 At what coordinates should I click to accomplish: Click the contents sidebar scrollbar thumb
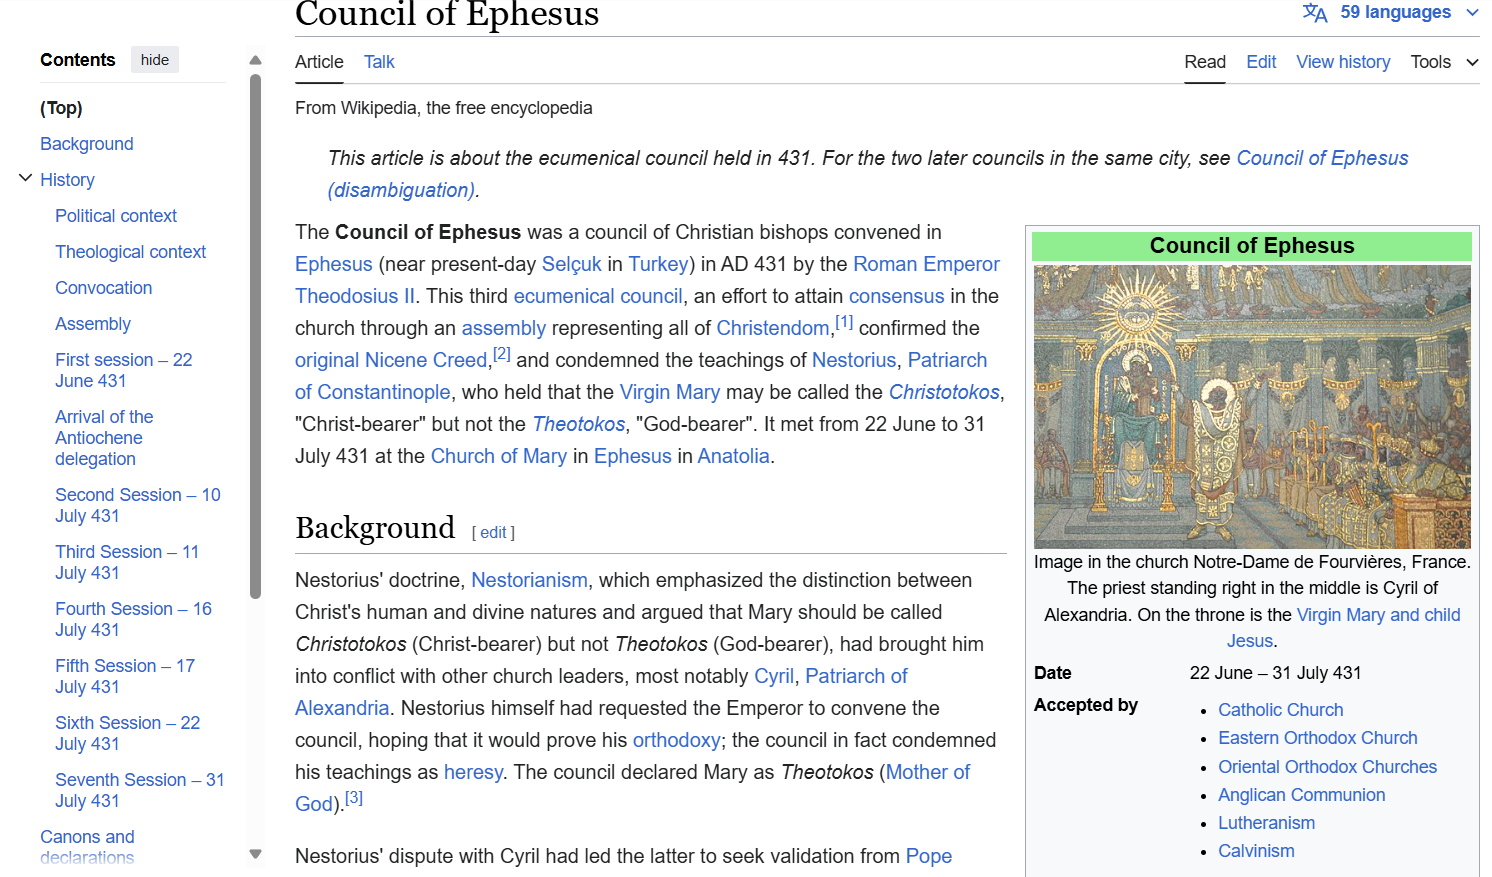tap(255, 336)
